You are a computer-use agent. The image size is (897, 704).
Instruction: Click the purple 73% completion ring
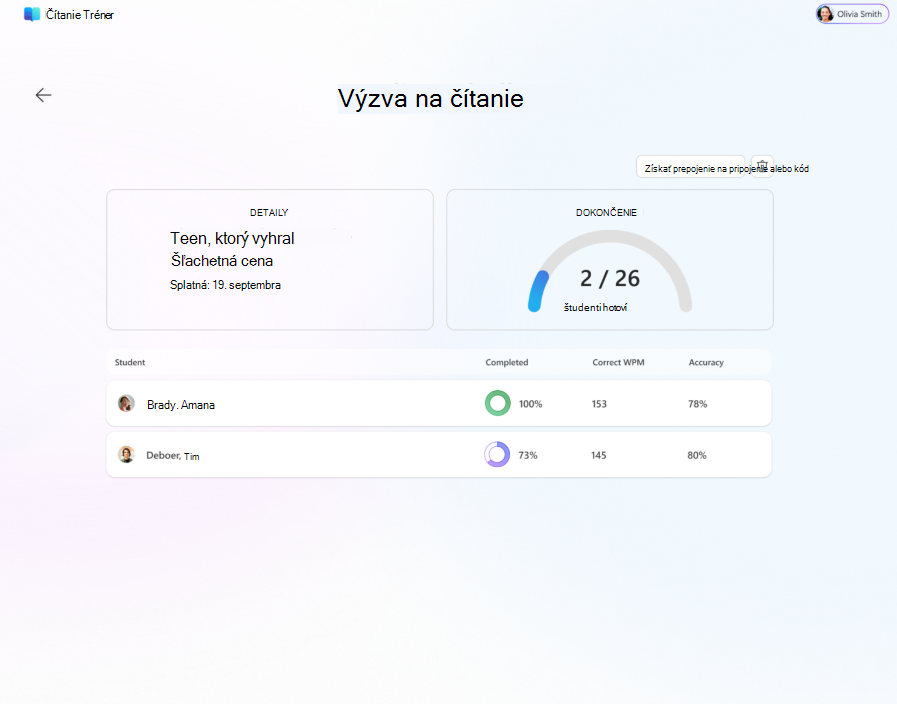[497, 455]
